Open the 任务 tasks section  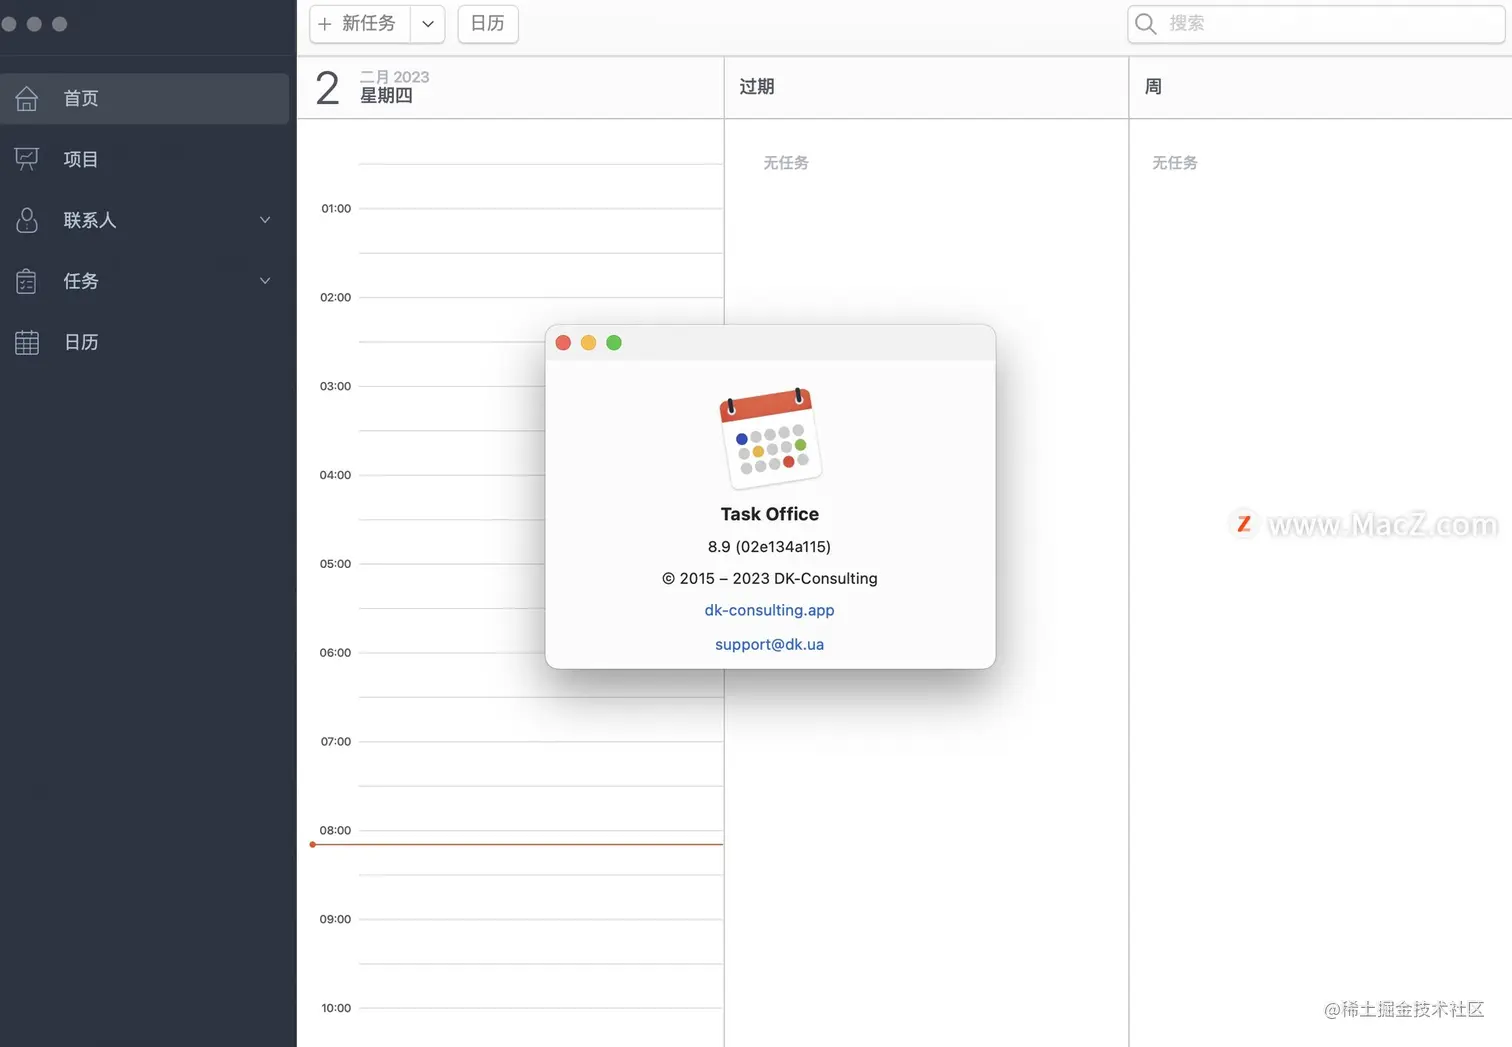(145, 281)
